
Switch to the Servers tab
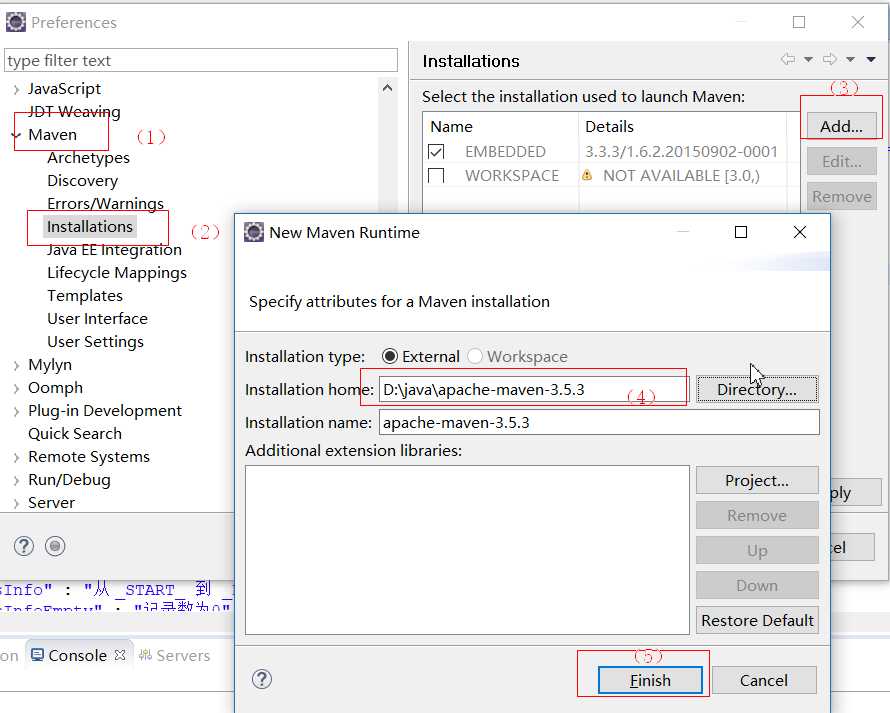click(x=175, y=655)
